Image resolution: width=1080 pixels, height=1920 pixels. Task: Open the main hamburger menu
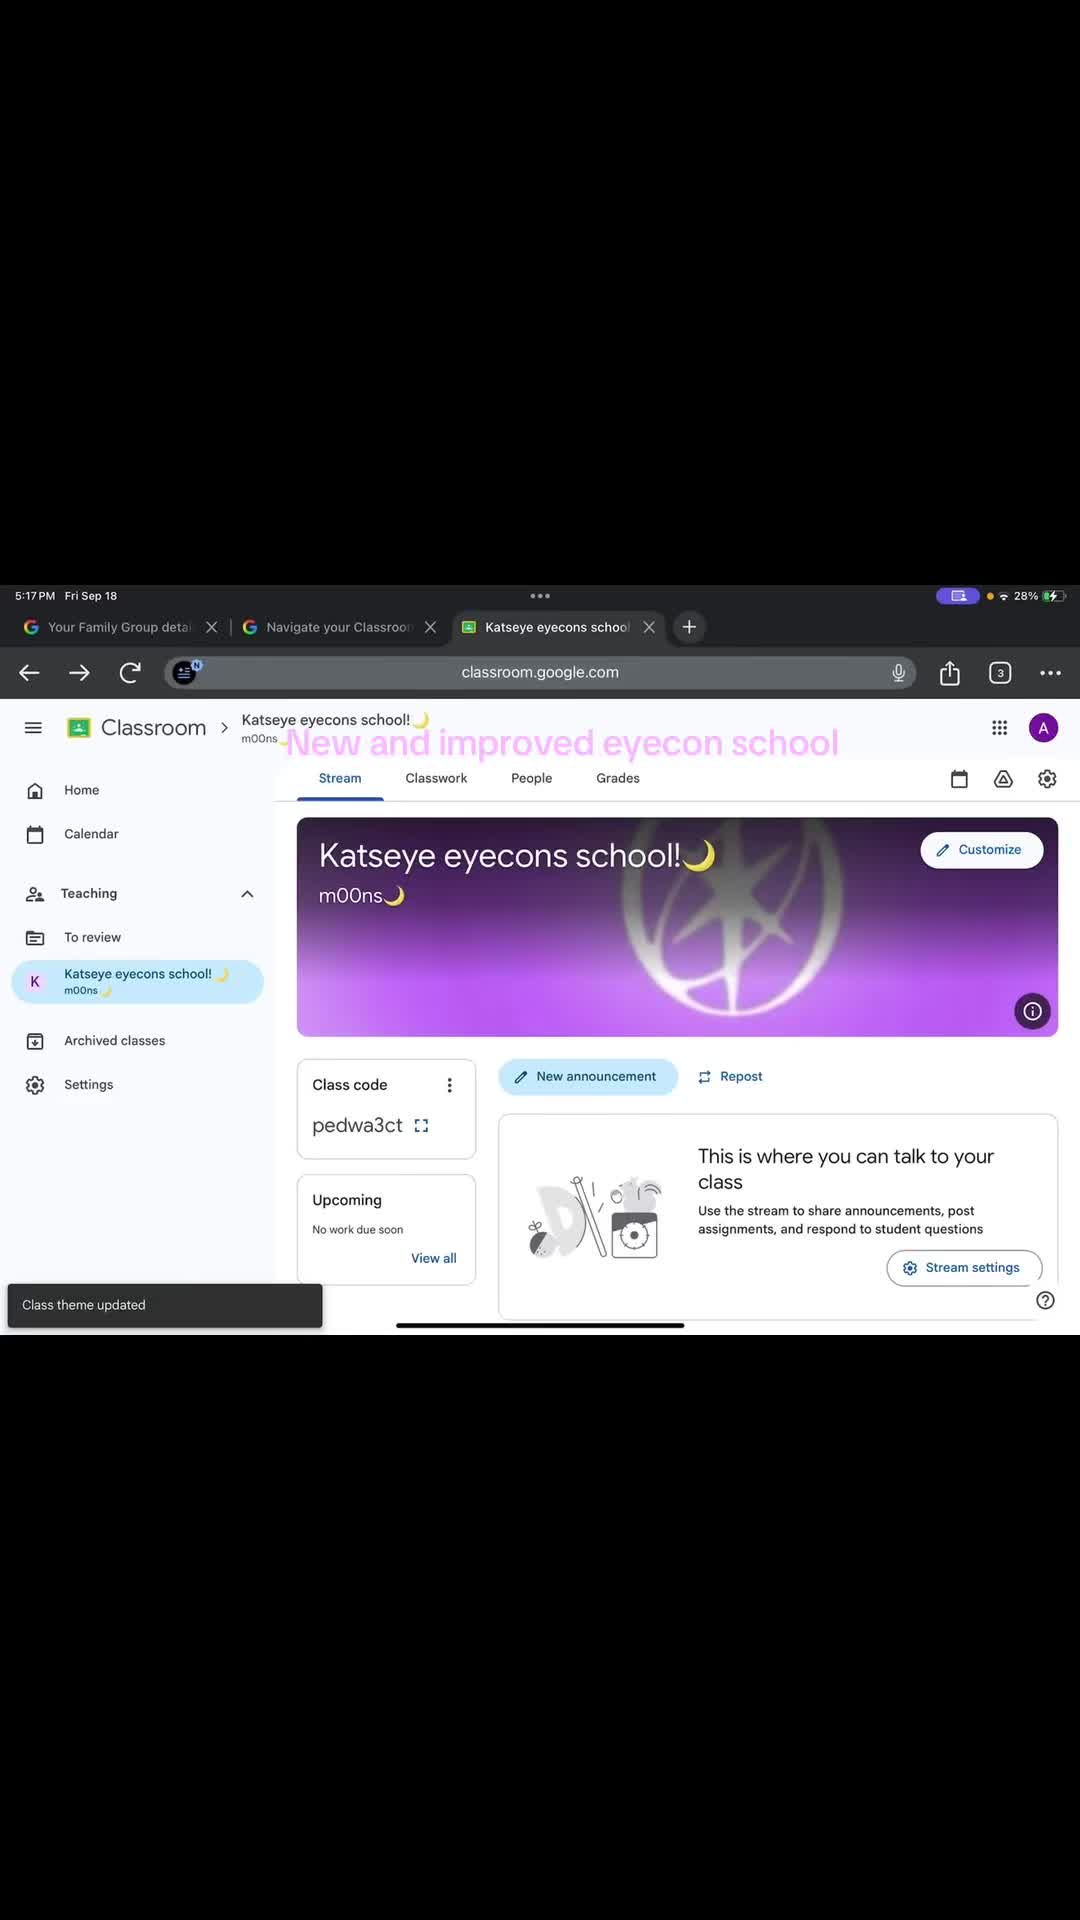click(x=33, y=728)
